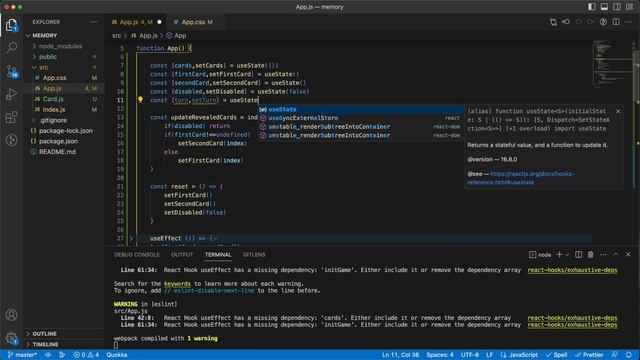The image size is (640, 360).
Task: Unfold the useEffect block on line 27
Action: (x=131, y=238)
